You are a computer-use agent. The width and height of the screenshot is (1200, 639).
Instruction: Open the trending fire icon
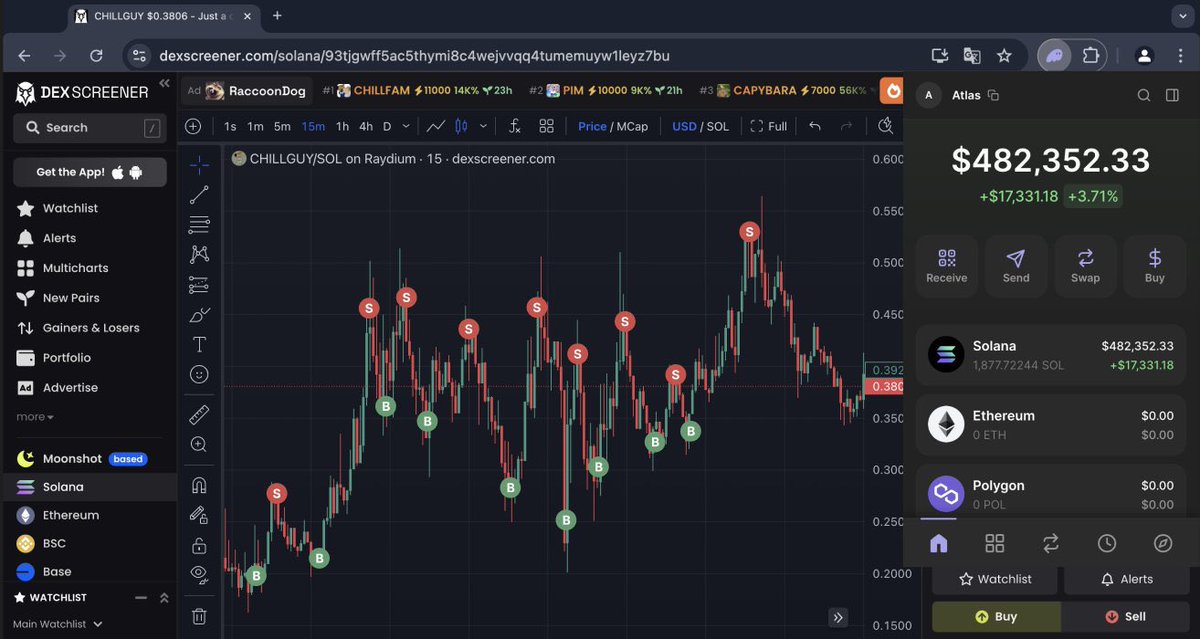click(891, 90)
